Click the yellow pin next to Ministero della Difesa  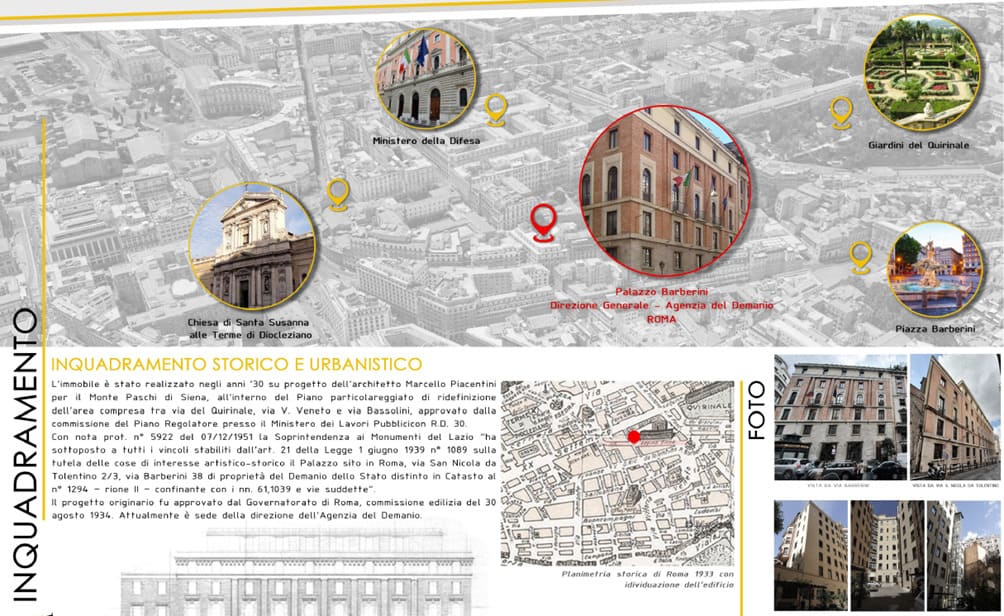(x=496, y=109)
